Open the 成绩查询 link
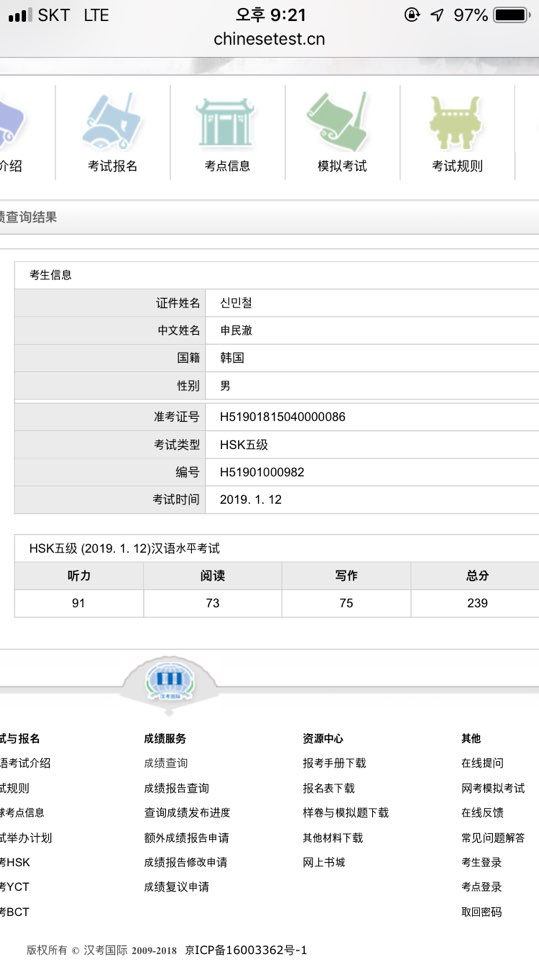This screenshot has width=539, height=960. [166, 763]
